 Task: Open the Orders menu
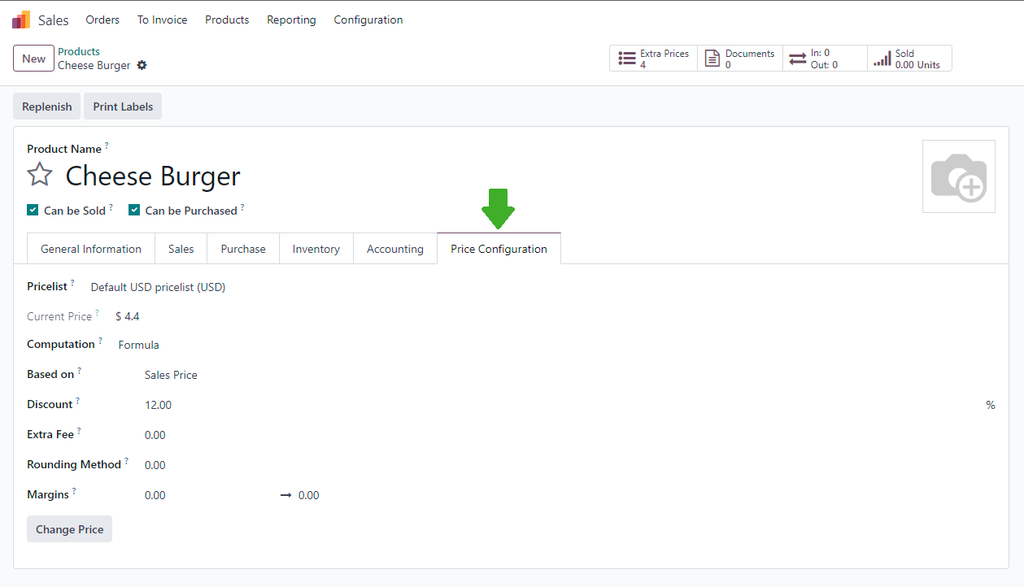tap(103, 20)
